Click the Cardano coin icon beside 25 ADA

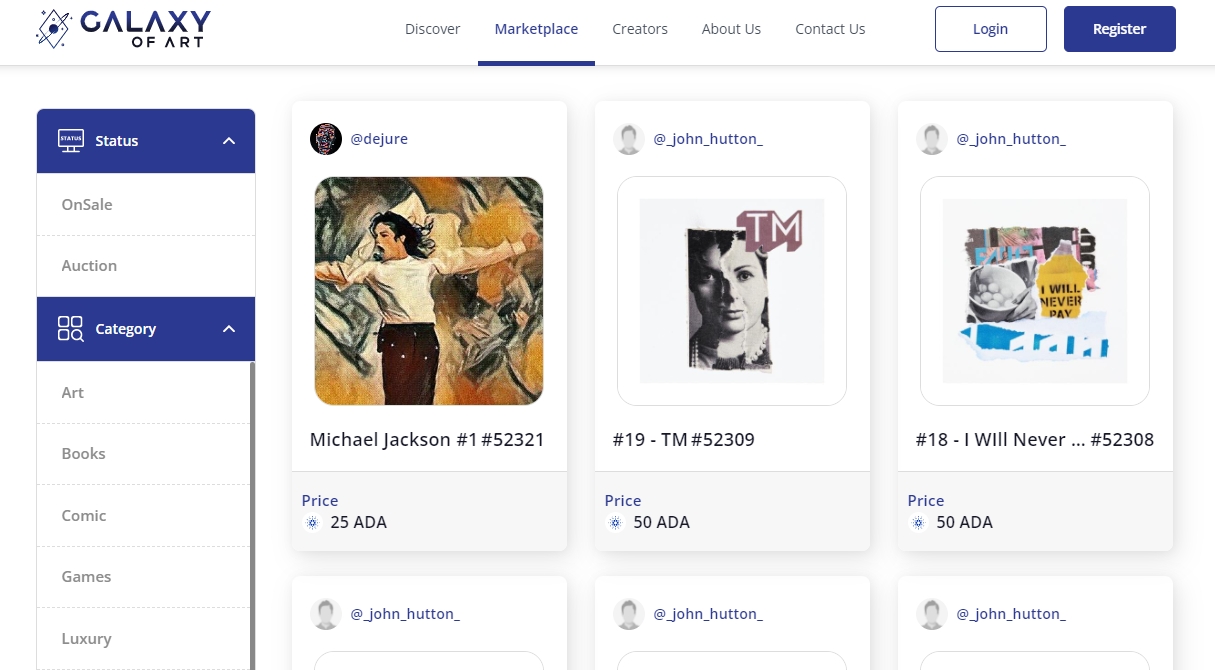(x=311, y=523)
